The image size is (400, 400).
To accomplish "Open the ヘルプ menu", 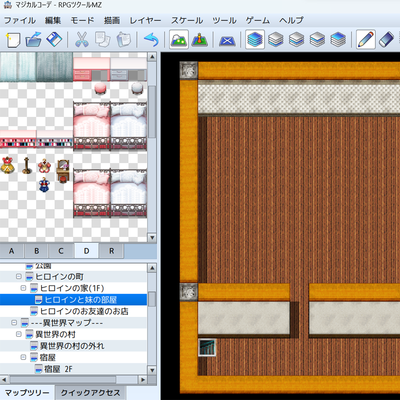I will coord(291,20).
